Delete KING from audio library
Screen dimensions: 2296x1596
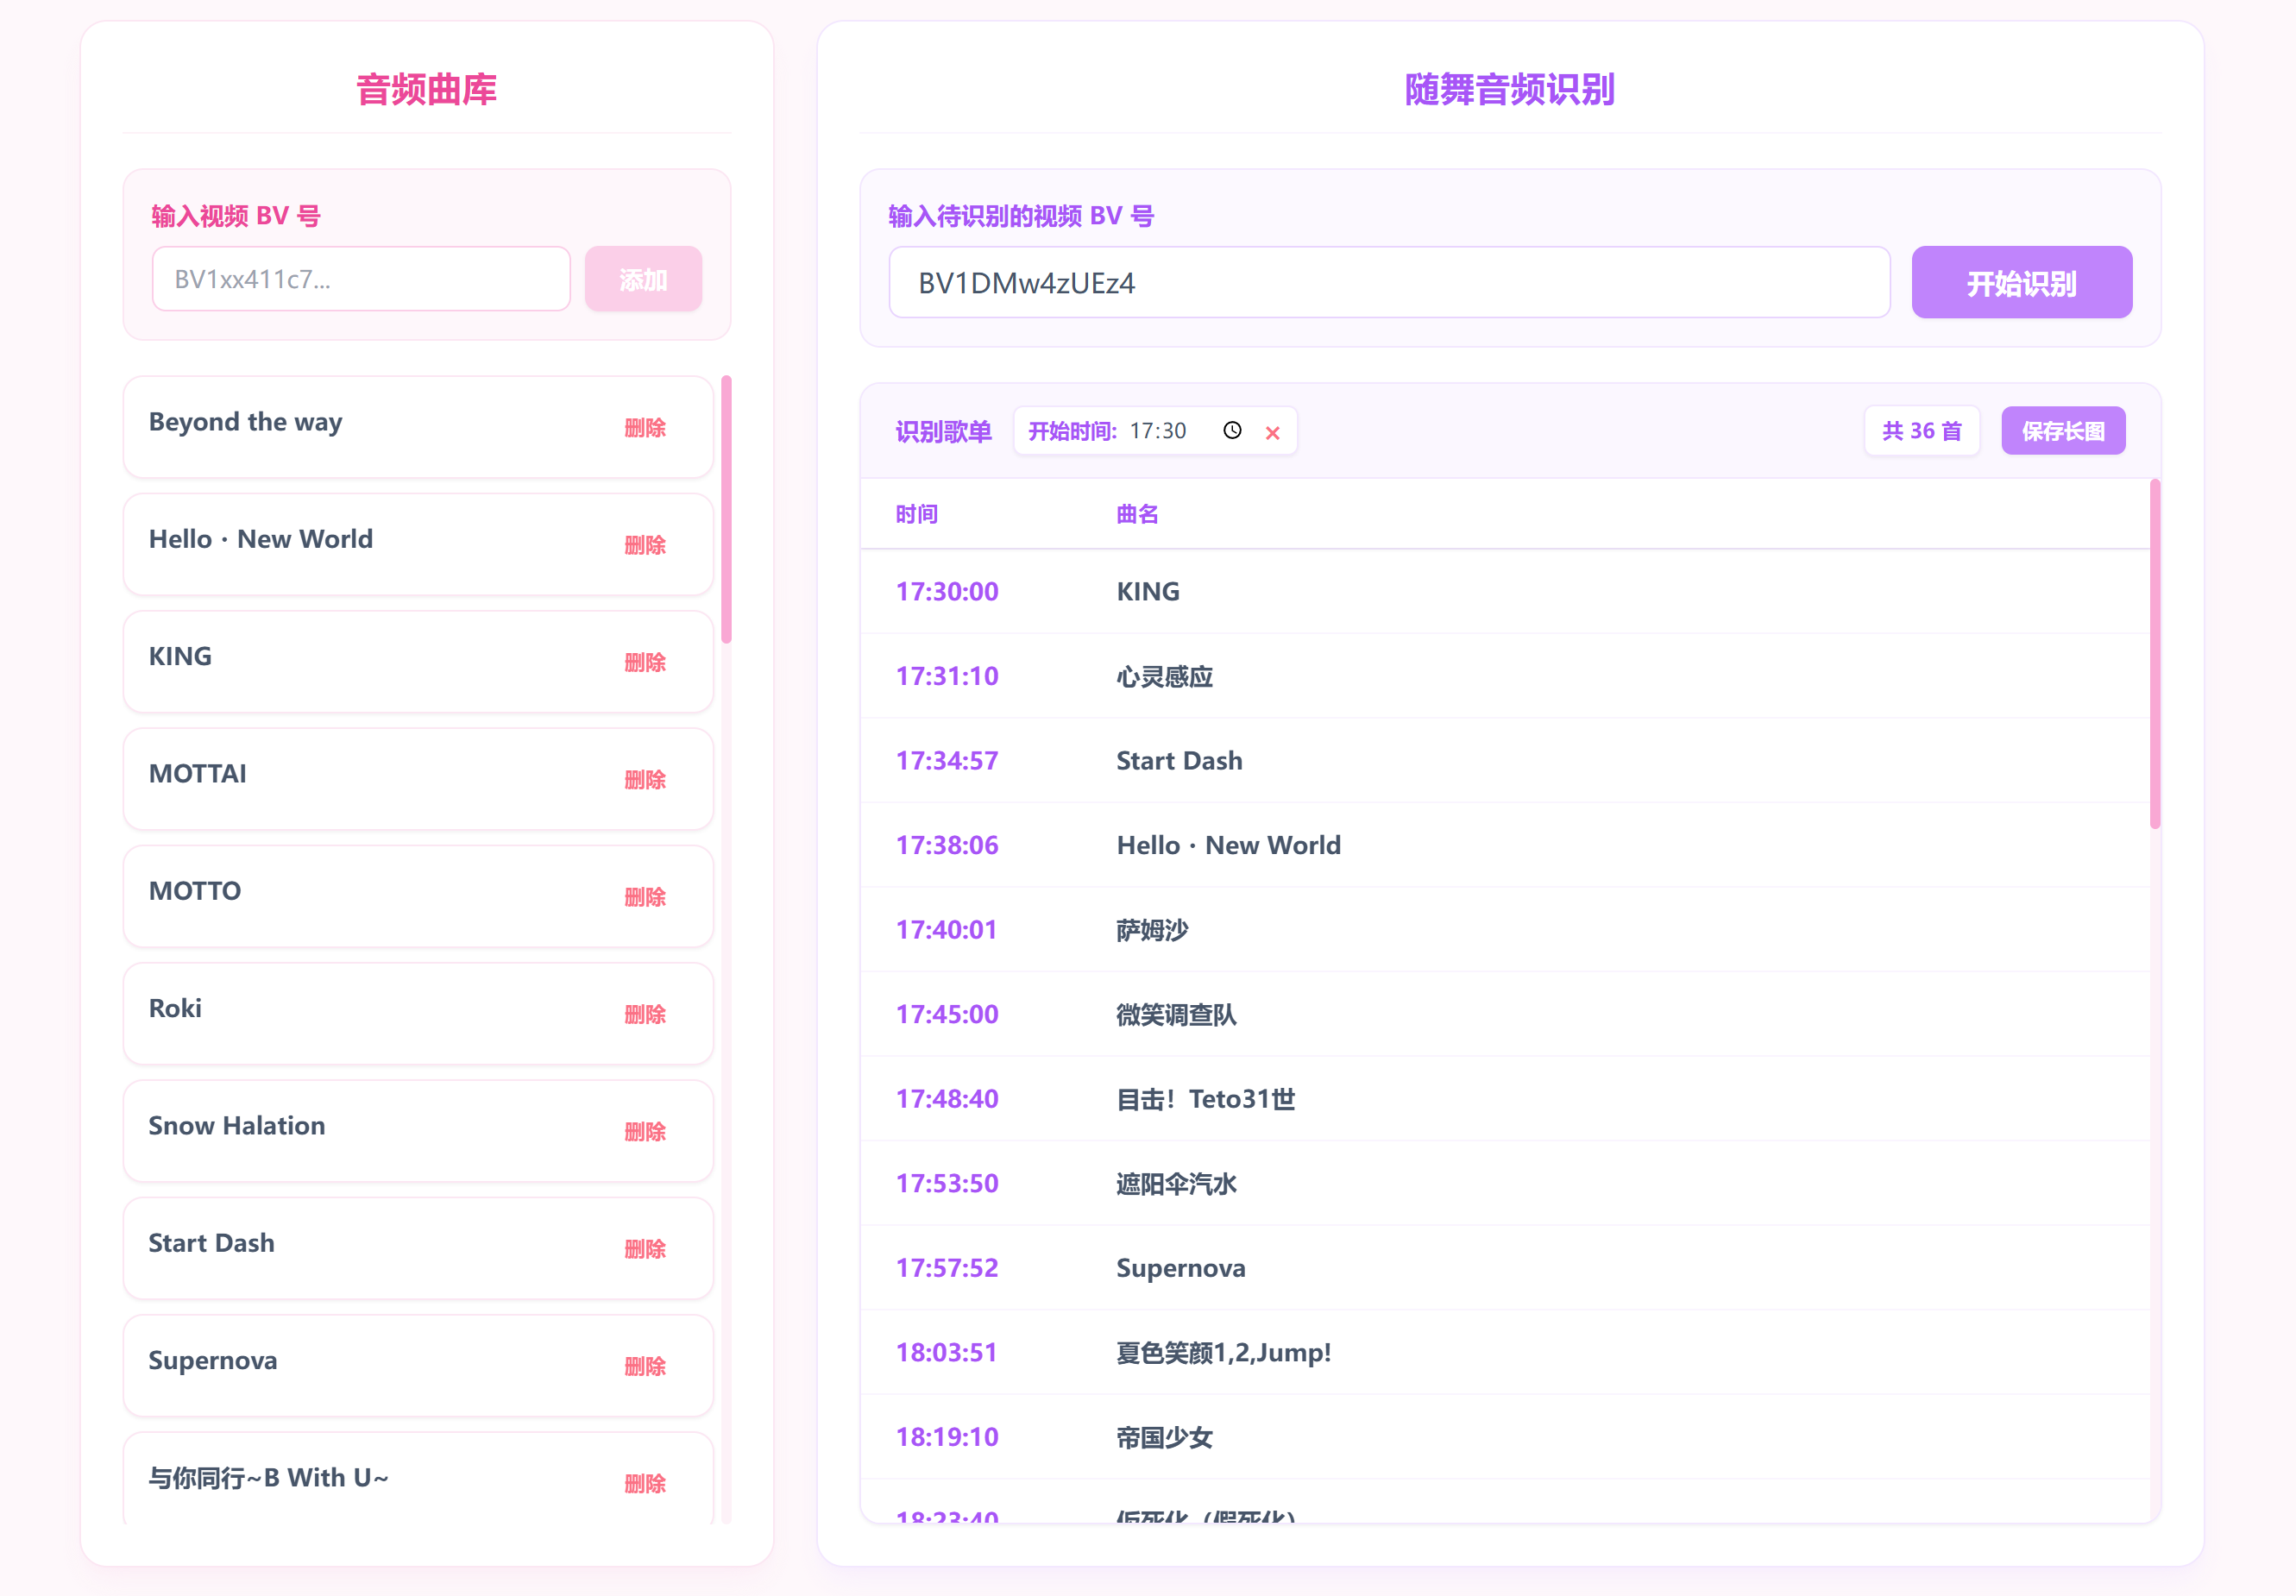(x=644, y=662)
